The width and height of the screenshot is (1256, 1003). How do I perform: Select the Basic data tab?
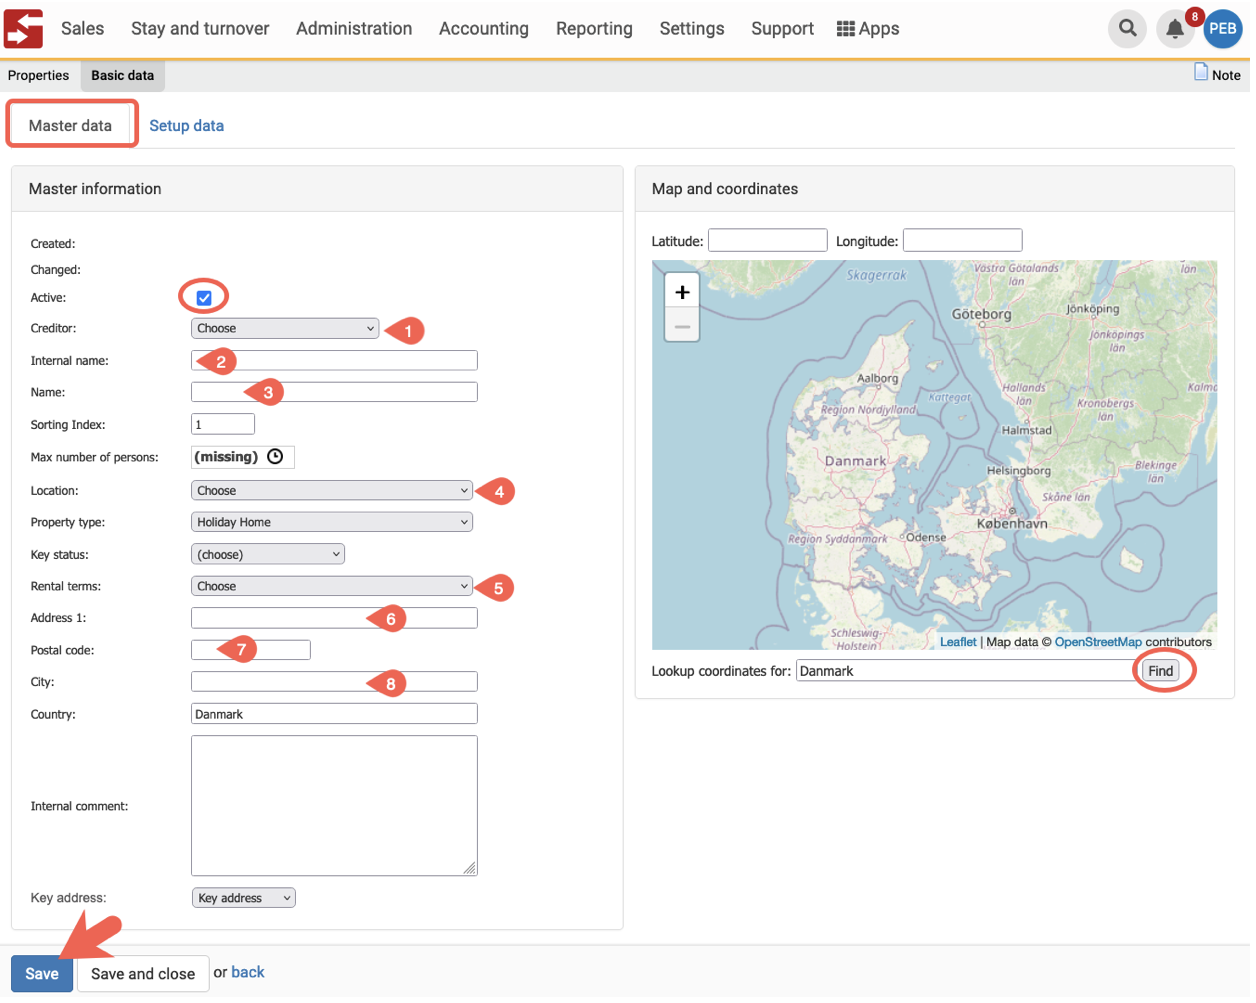click(x=123, y=76)
